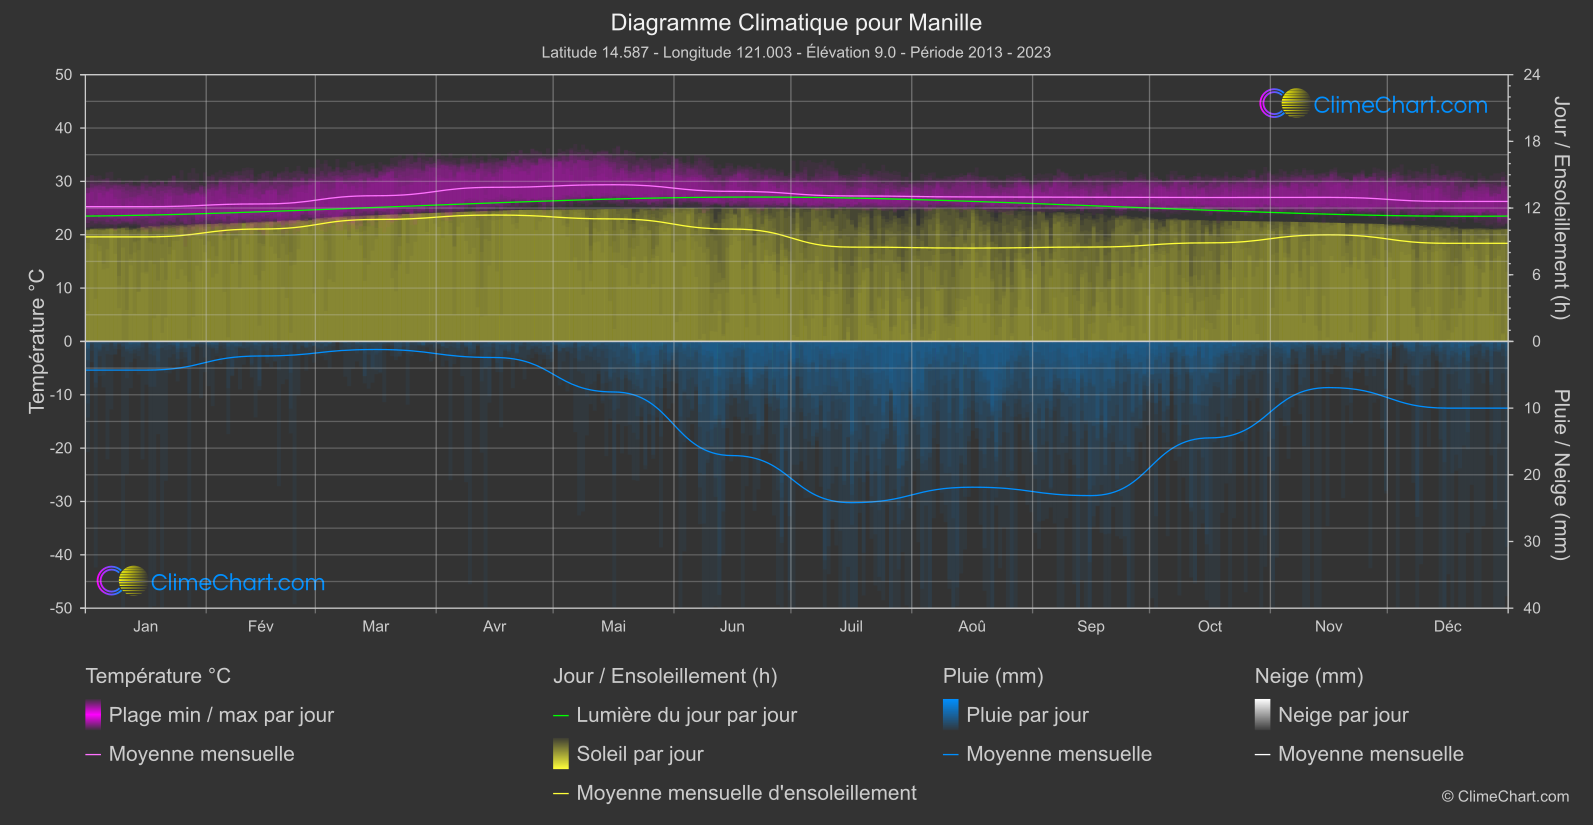1593x825 pixels.
Task: Click the 'Jour / Ensoleillement (h)' right axis title
Action: [x=1560, y=208]
